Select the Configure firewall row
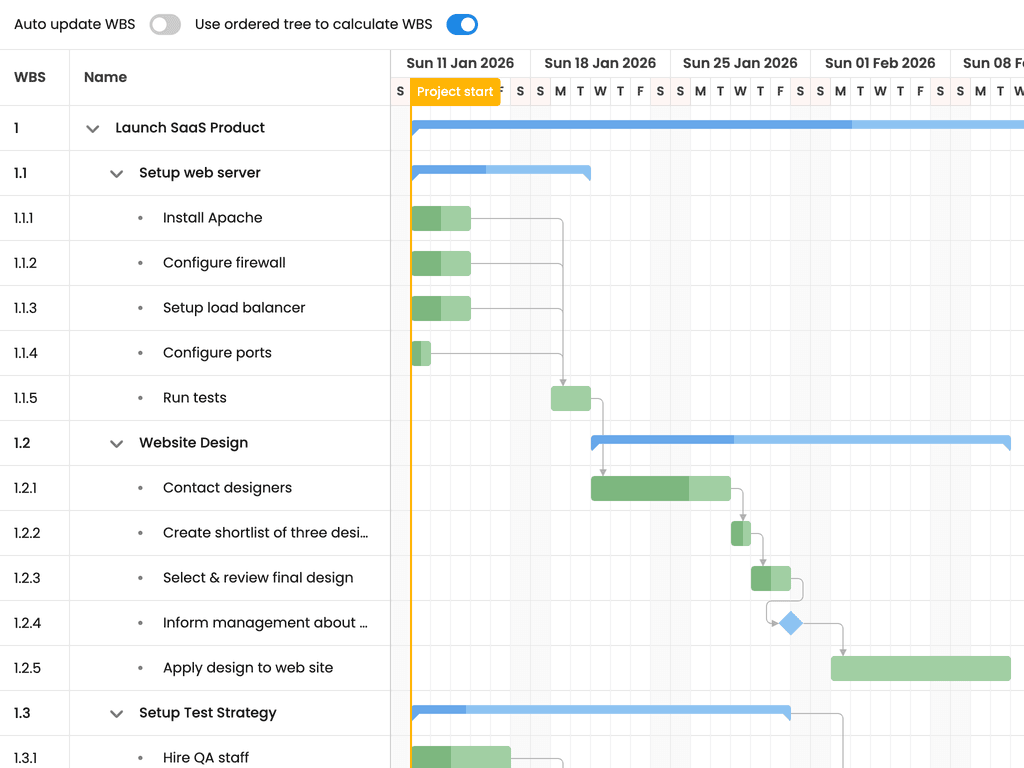The image size is (1024, 768). tap(195, 263)
